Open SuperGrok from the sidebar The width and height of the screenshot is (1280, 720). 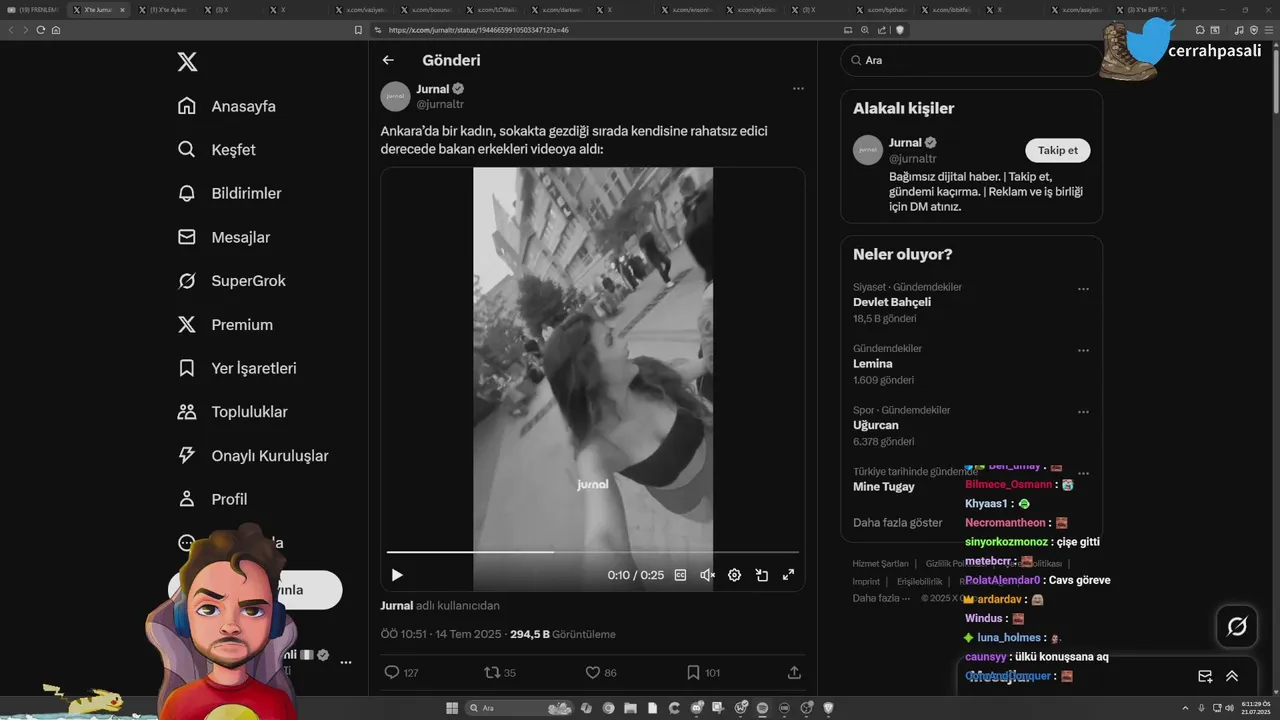[231, 281]
